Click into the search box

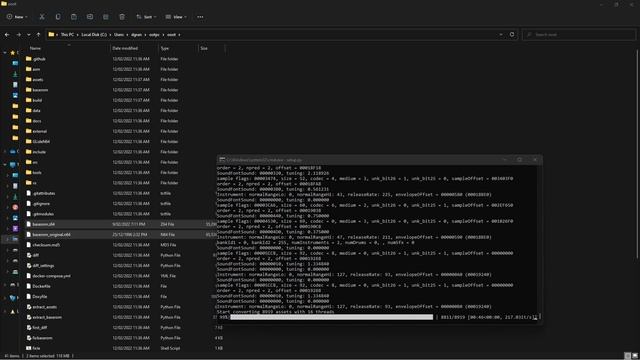tap(578, 35)
